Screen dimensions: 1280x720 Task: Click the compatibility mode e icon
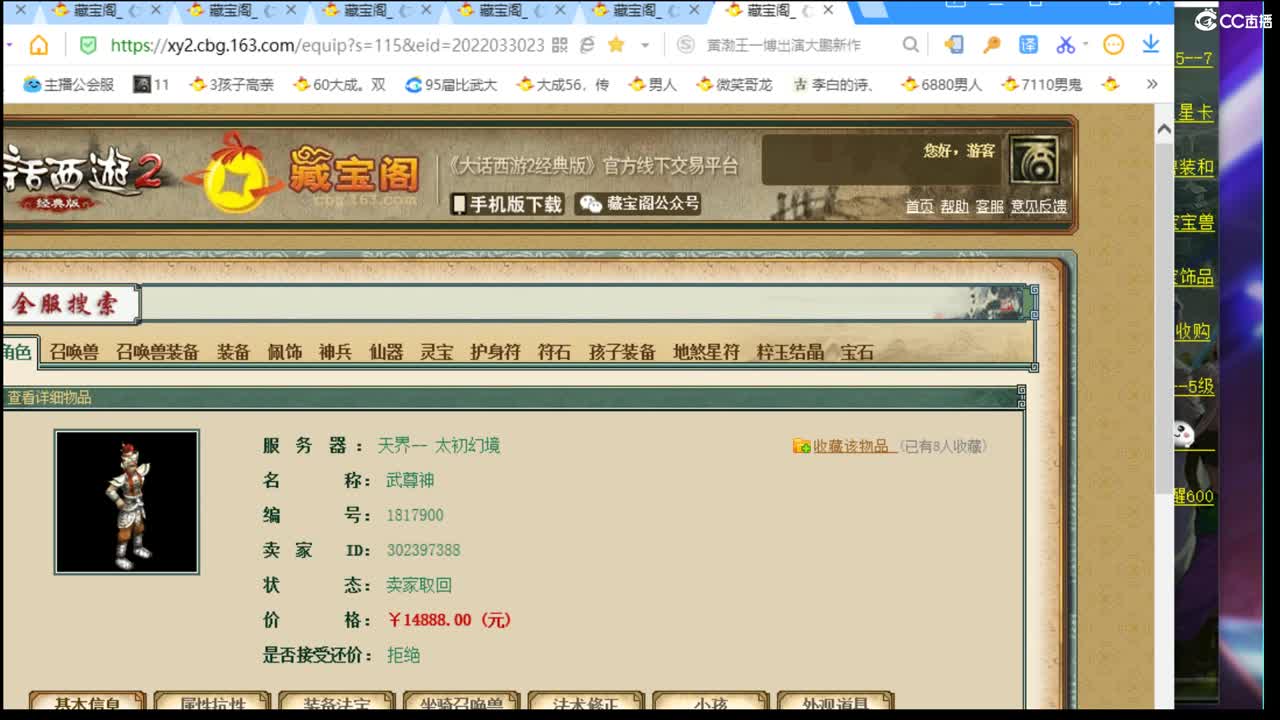[x=587, y=45]
